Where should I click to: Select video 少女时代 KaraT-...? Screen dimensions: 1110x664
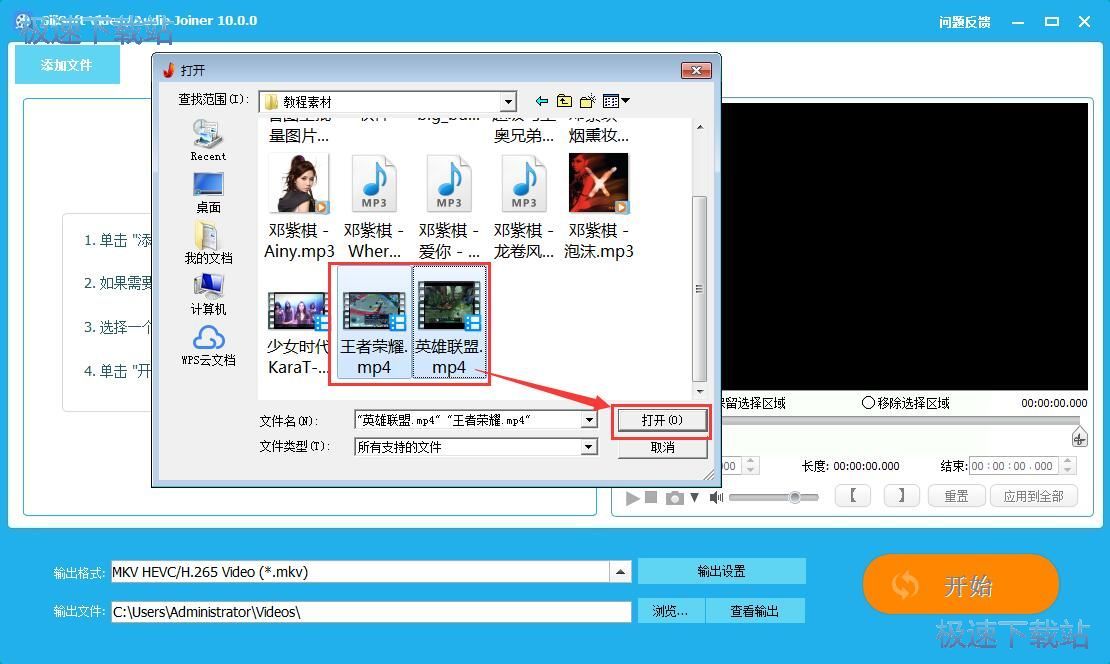297,333
